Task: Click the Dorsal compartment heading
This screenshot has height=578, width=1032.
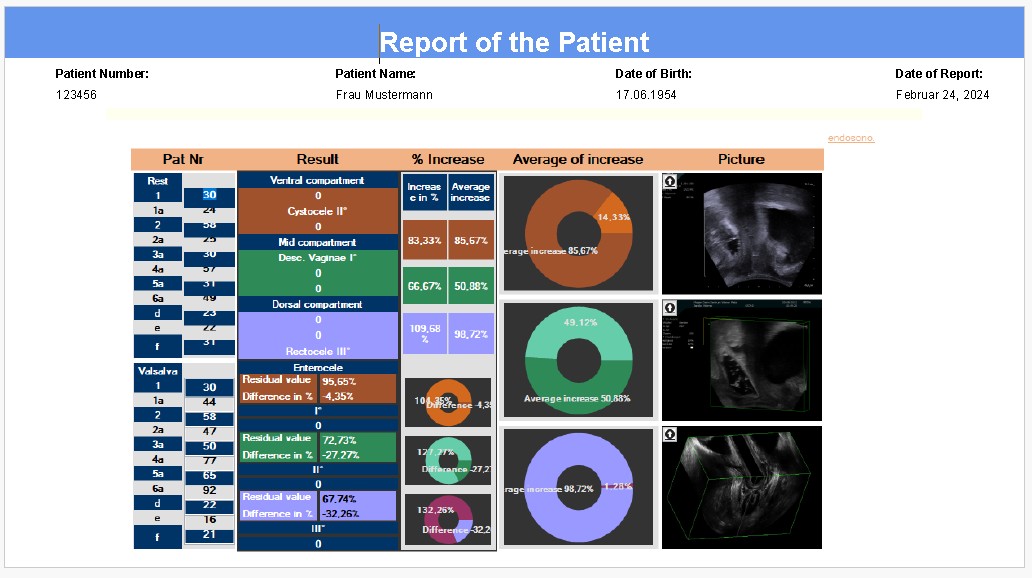Action: [x=317, y=304]
